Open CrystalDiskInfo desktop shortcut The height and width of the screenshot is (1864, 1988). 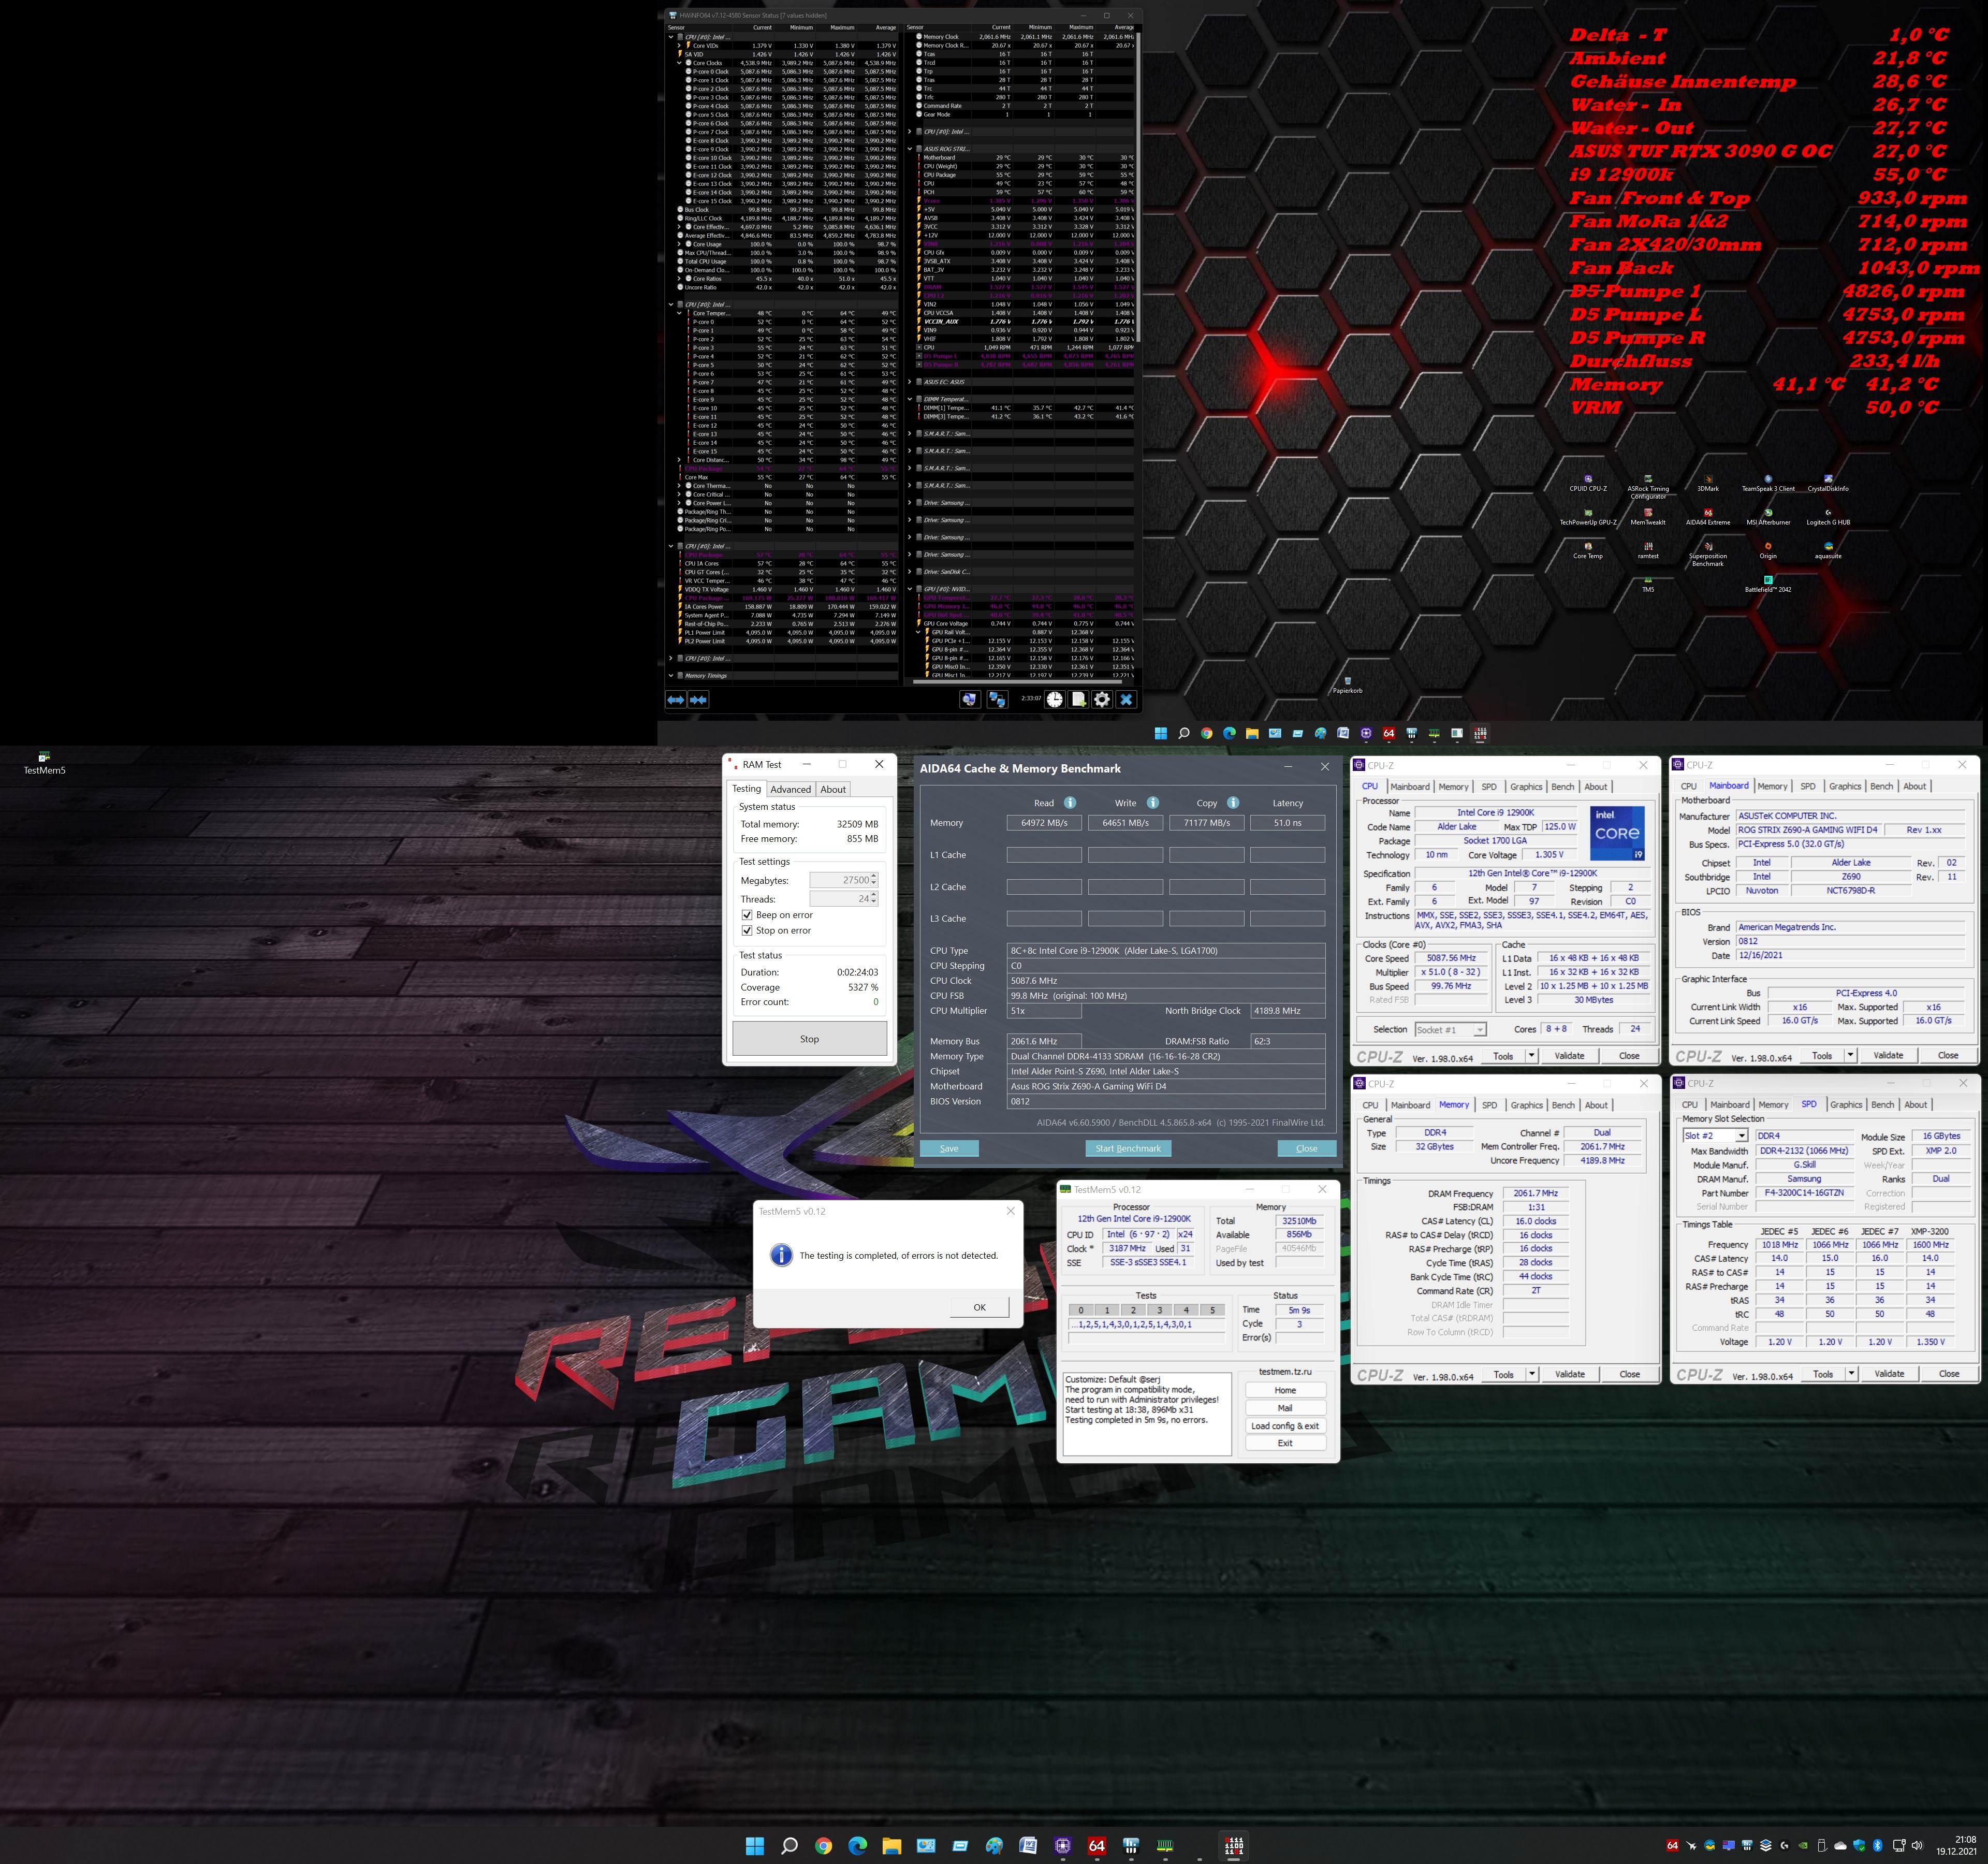[x=1828, y=483]
